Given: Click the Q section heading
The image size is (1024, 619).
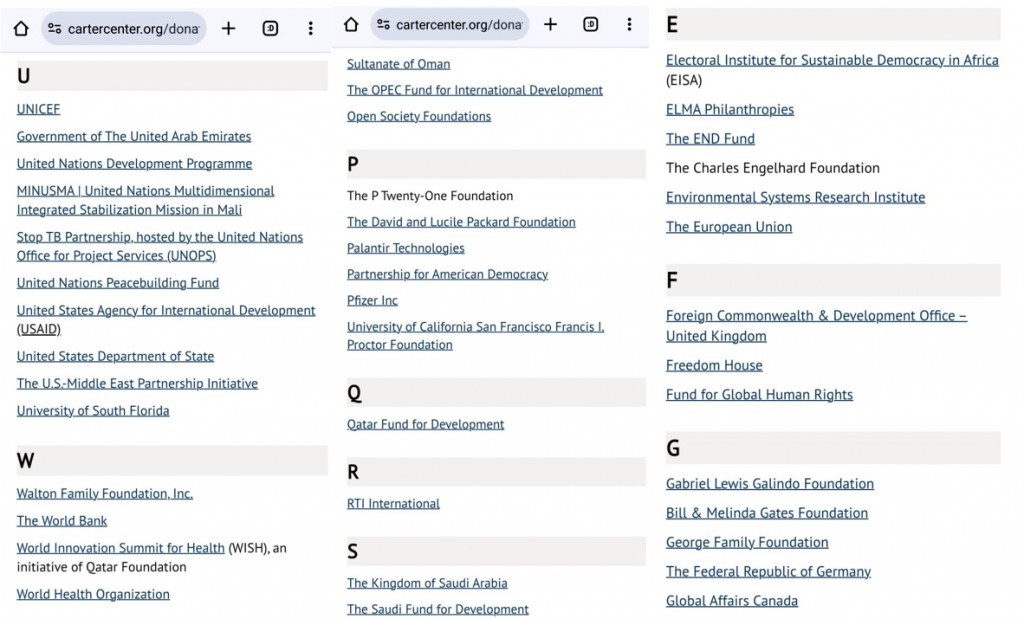Looking at the screenshot, I should pos(496,393).
